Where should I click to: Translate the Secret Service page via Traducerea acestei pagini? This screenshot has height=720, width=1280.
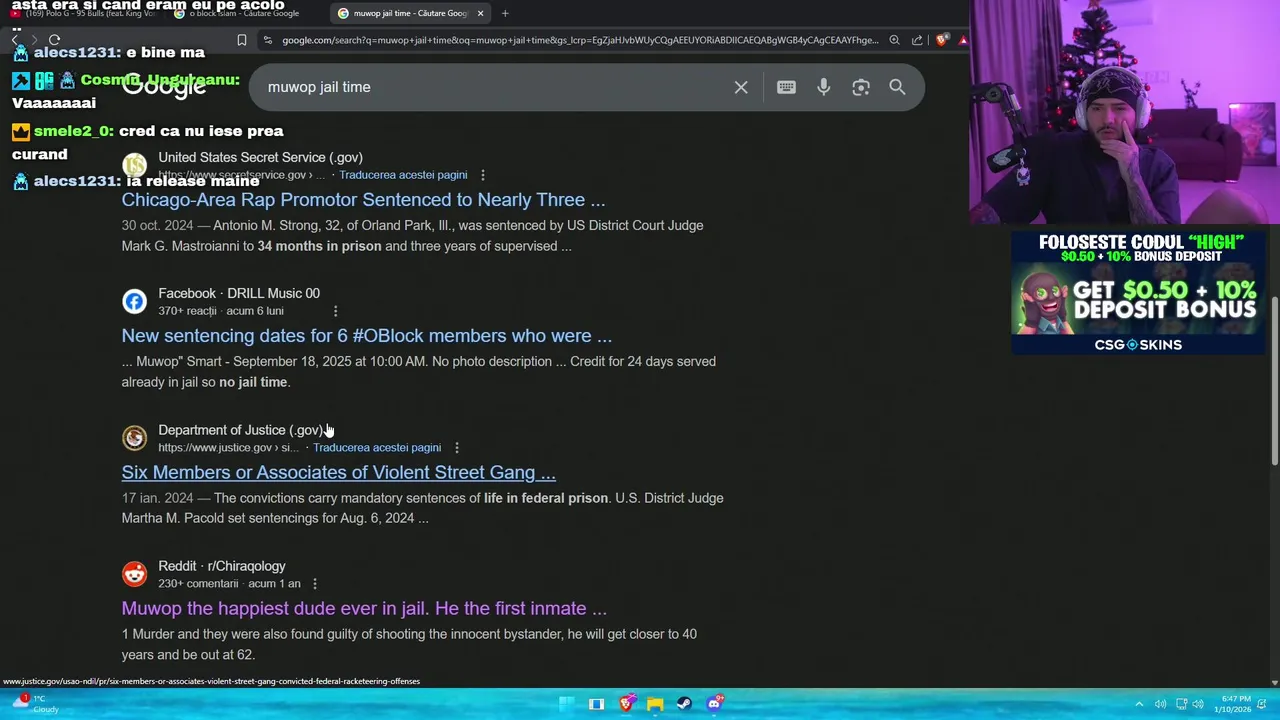pos(403,175)
